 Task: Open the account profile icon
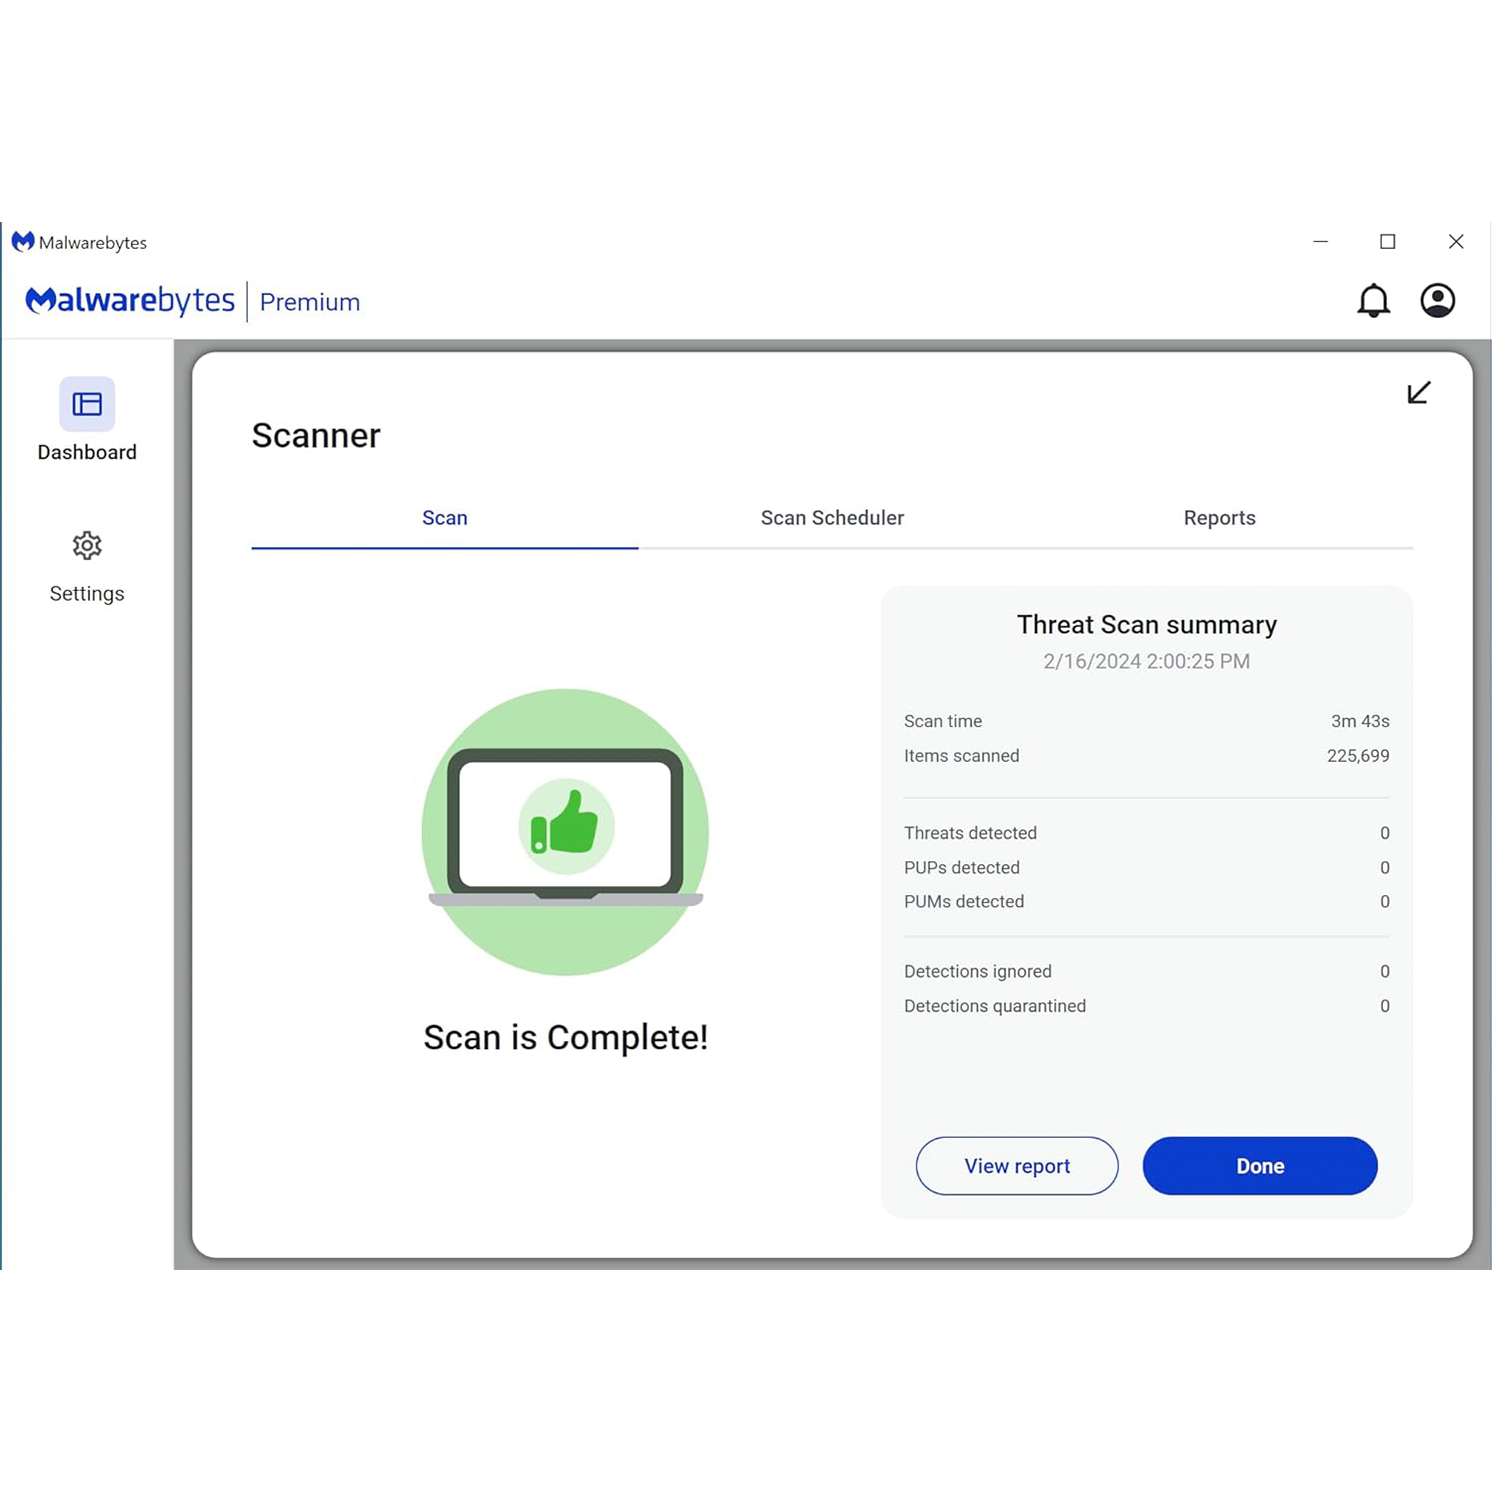1437,300
